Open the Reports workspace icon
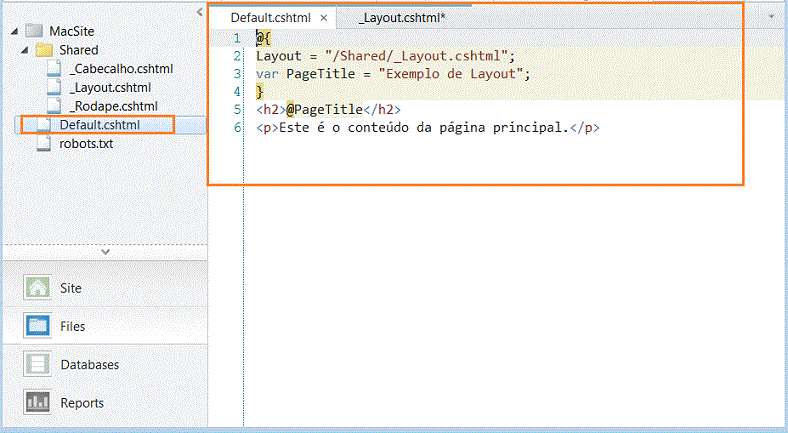 (x=37, y=402)
